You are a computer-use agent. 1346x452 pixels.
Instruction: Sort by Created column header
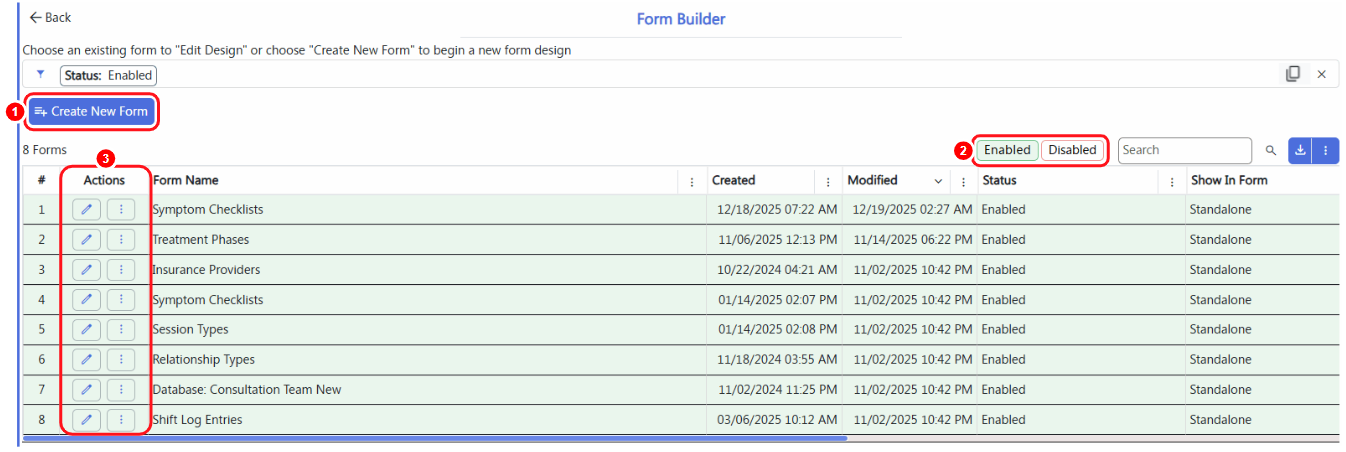click(x=733, y=180)
